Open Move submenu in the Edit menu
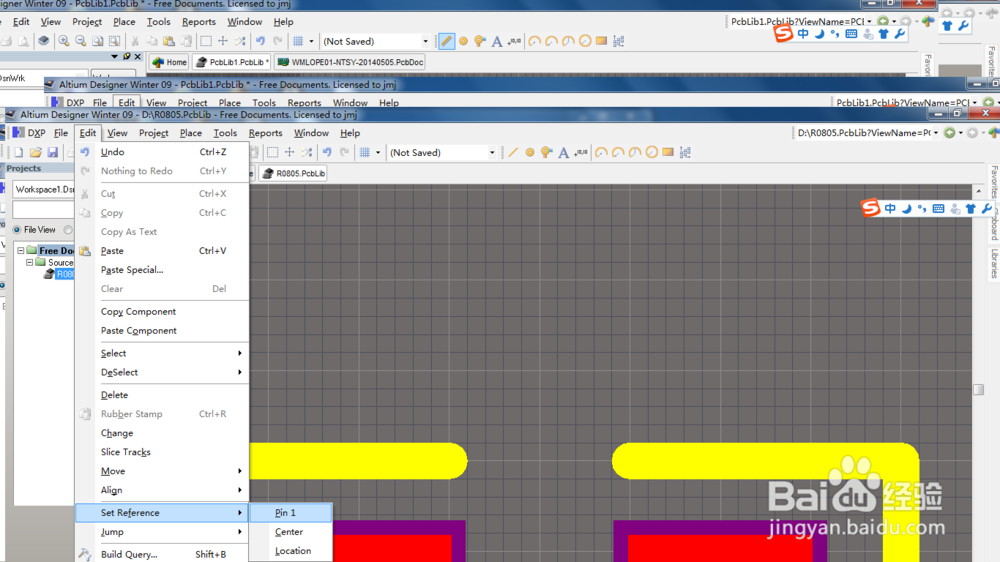 coord(162,471)
